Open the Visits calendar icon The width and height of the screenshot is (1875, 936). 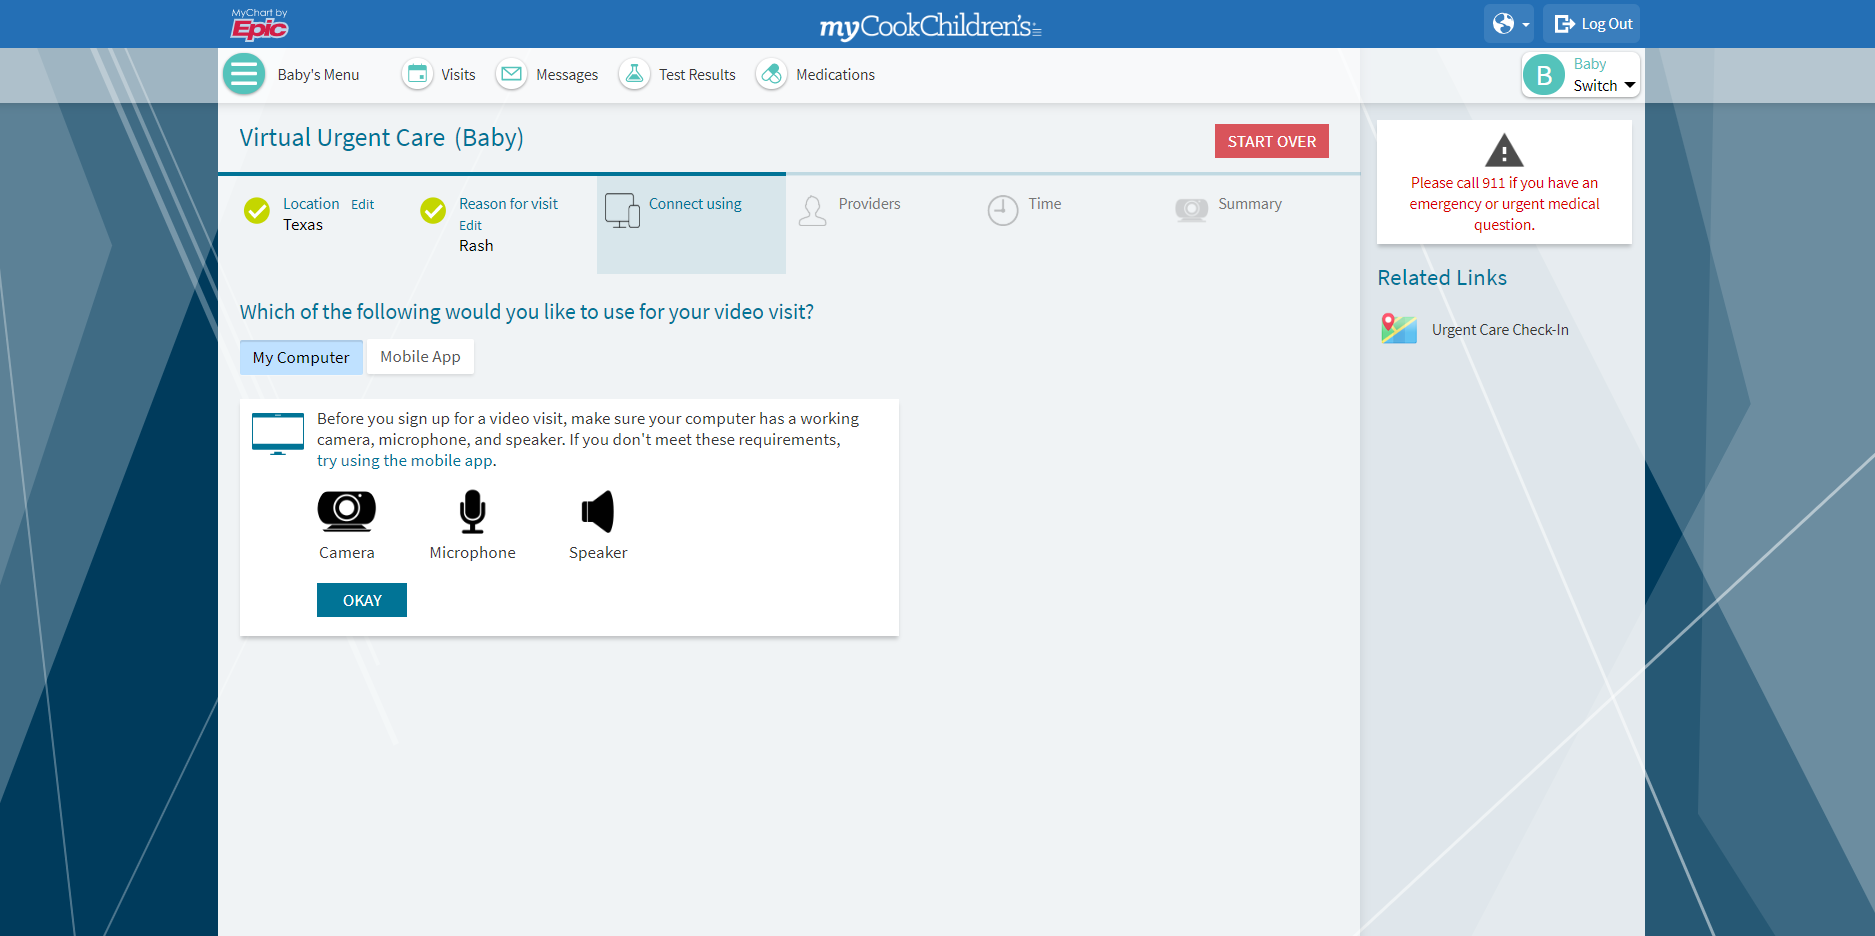click(x=417, y=75)
